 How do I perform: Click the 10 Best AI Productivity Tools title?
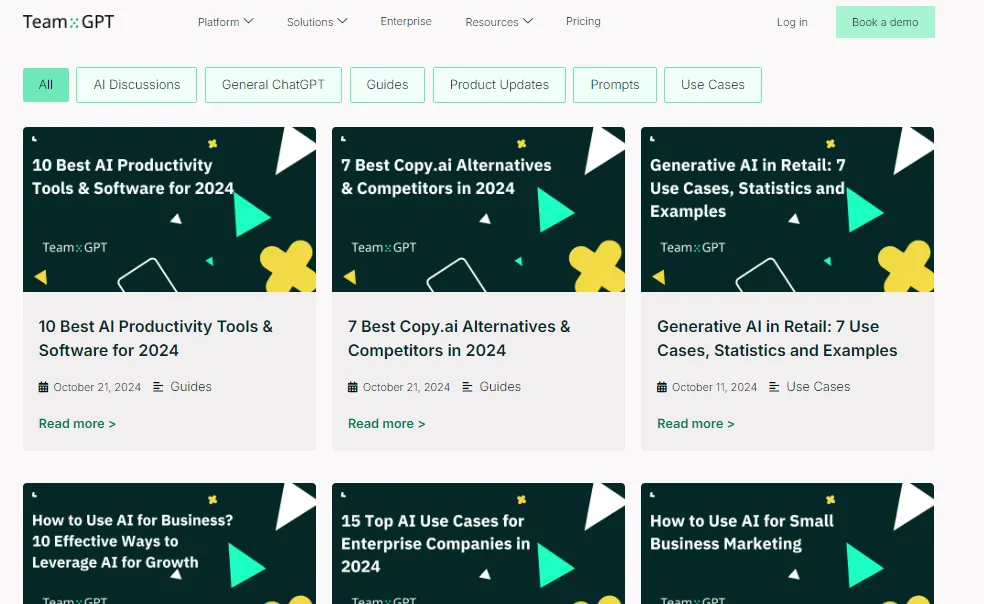(x=156, y=338)
